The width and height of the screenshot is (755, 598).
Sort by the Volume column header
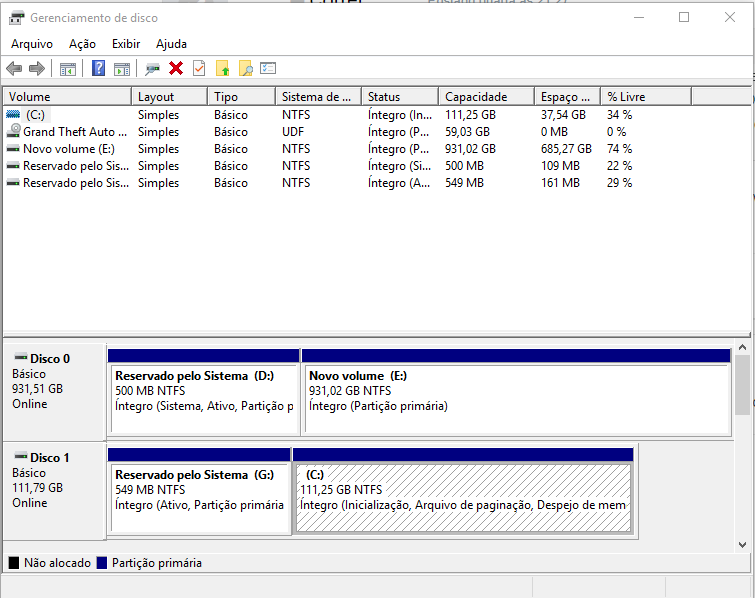pyautogui.click(x=67, y=97)
